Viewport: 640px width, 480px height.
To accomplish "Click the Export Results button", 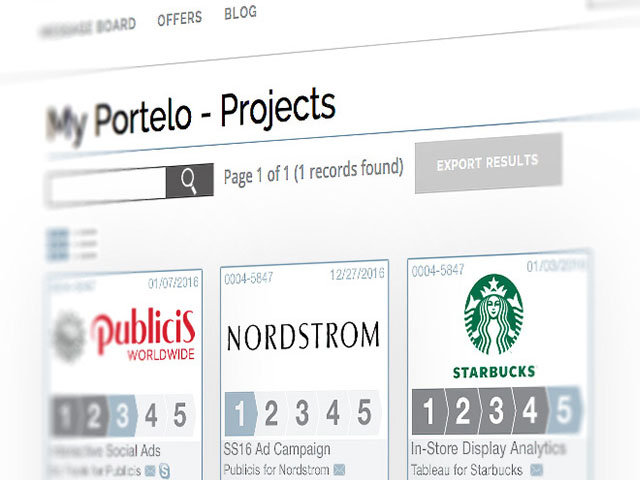I will point(489,162).
